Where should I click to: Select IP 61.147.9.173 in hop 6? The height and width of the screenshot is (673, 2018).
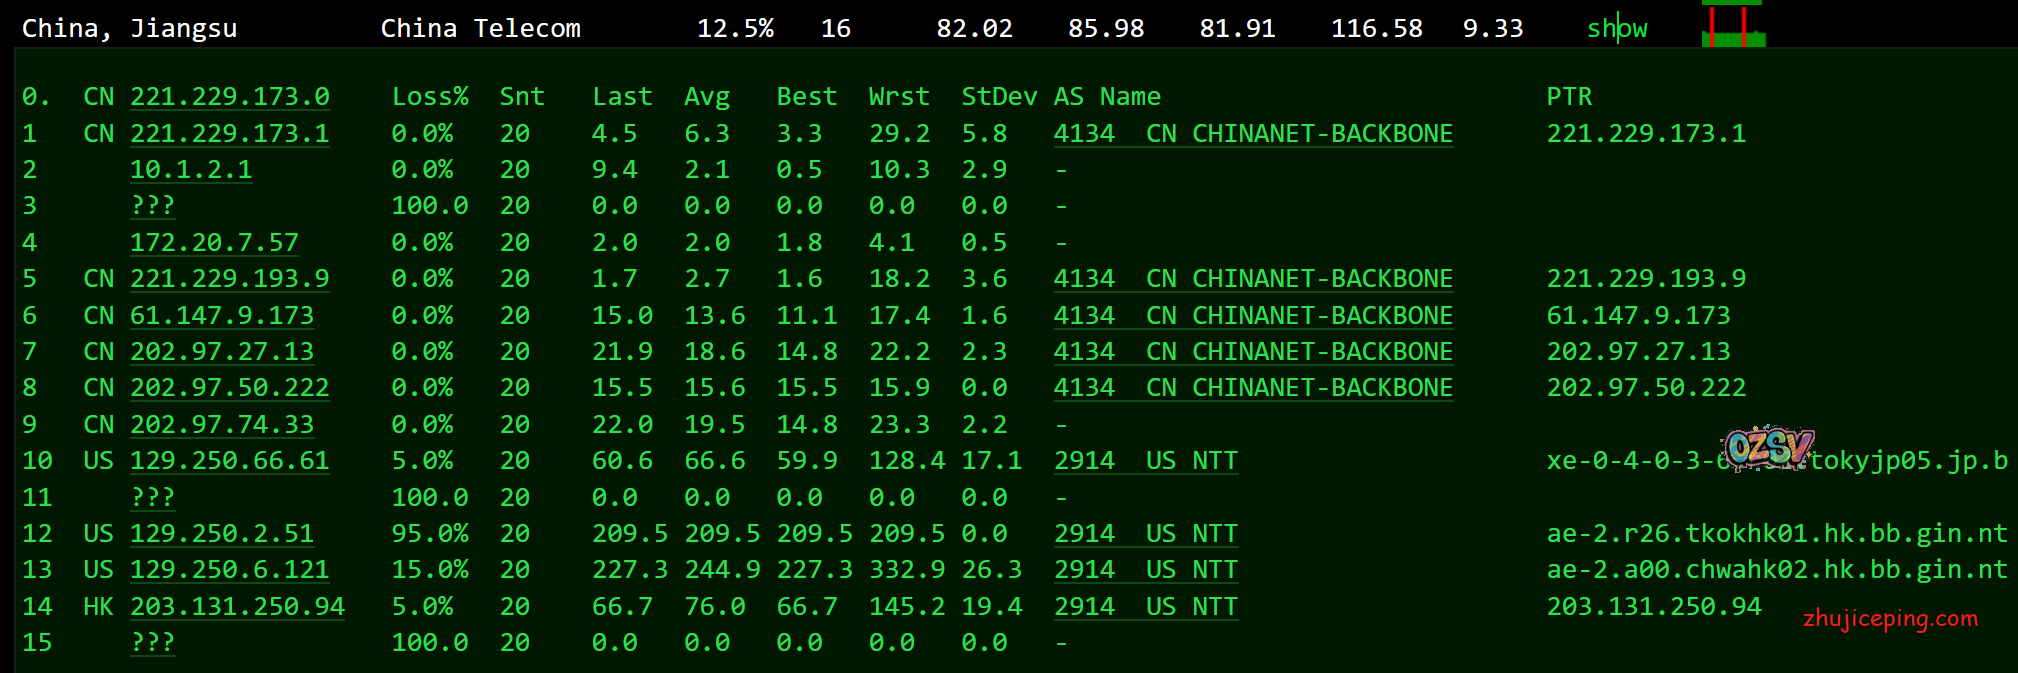pos(221,316)
